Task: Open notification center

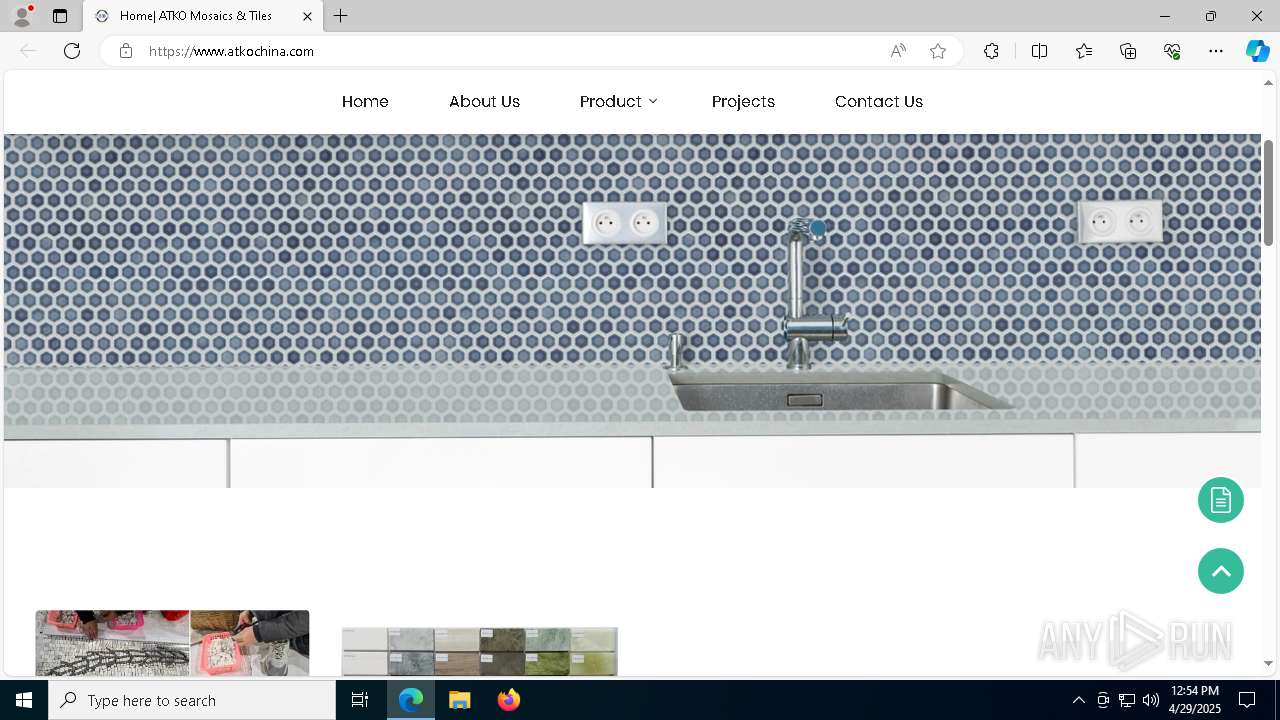Action: click(x=1247, y=700)
